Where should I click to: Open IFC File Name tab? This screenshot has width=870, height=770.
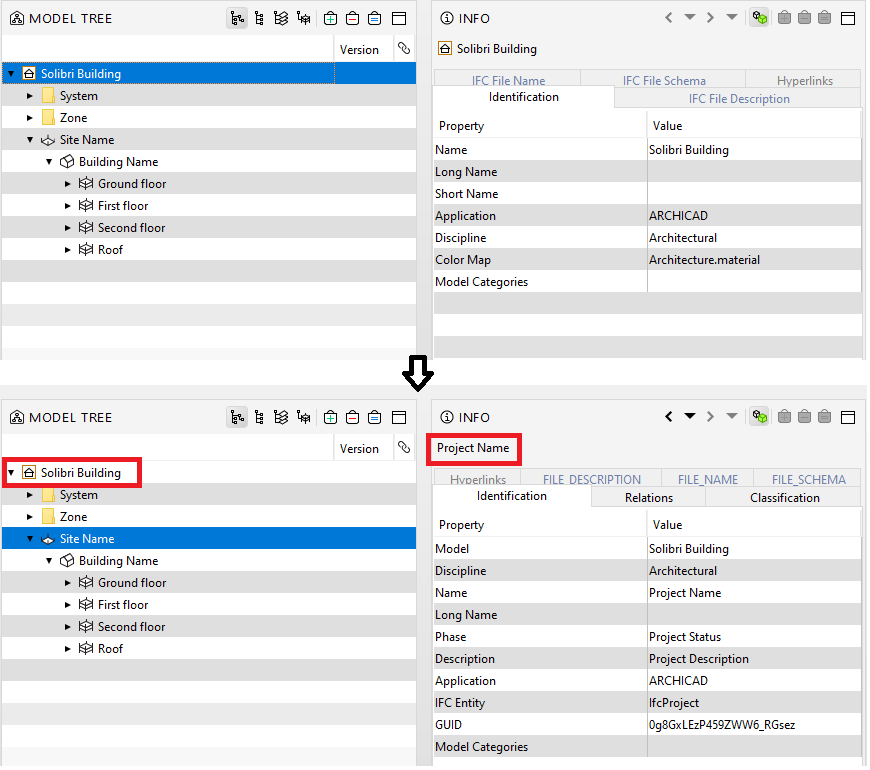[x=508, y=80]
